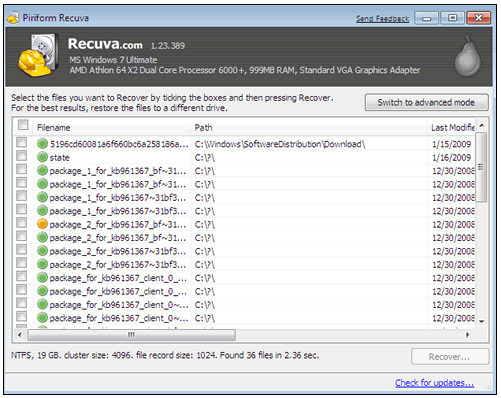Click the Recuva.com heading text
Screen dimensions: 501x398
click(105, 44)
